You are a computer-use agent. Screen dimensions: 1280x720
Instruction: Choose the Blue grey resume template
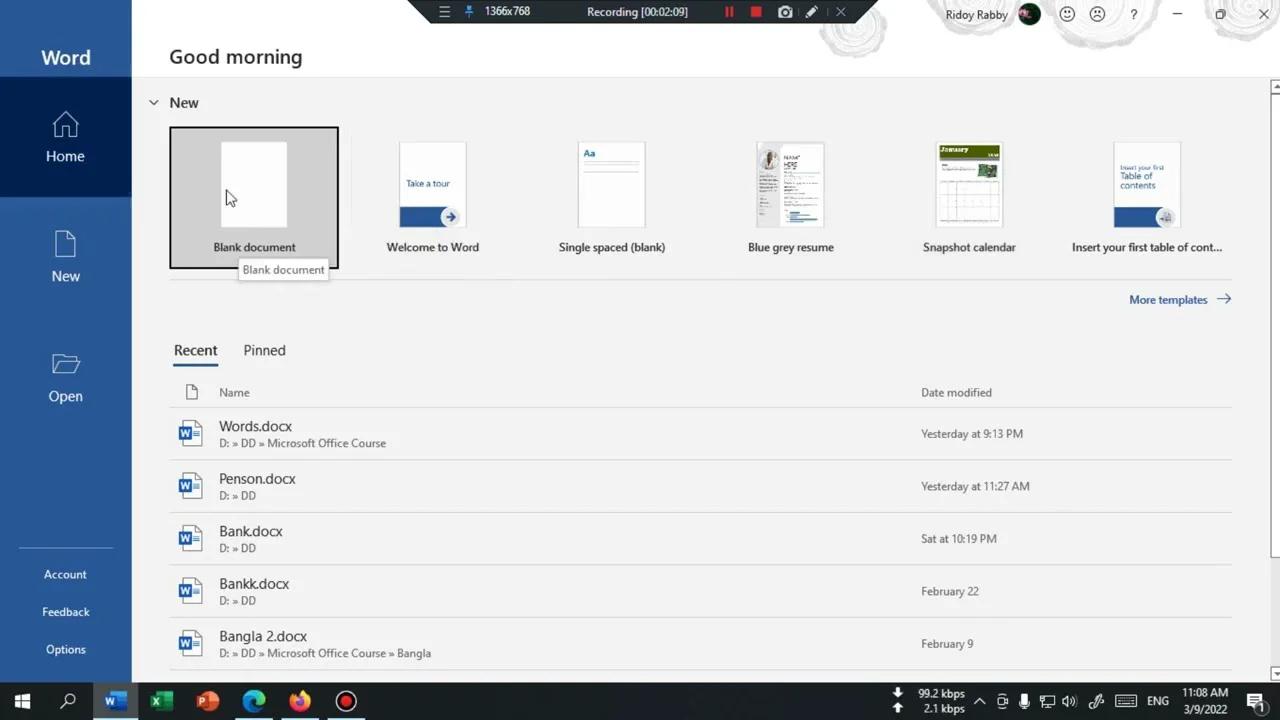tap(791, 198)
